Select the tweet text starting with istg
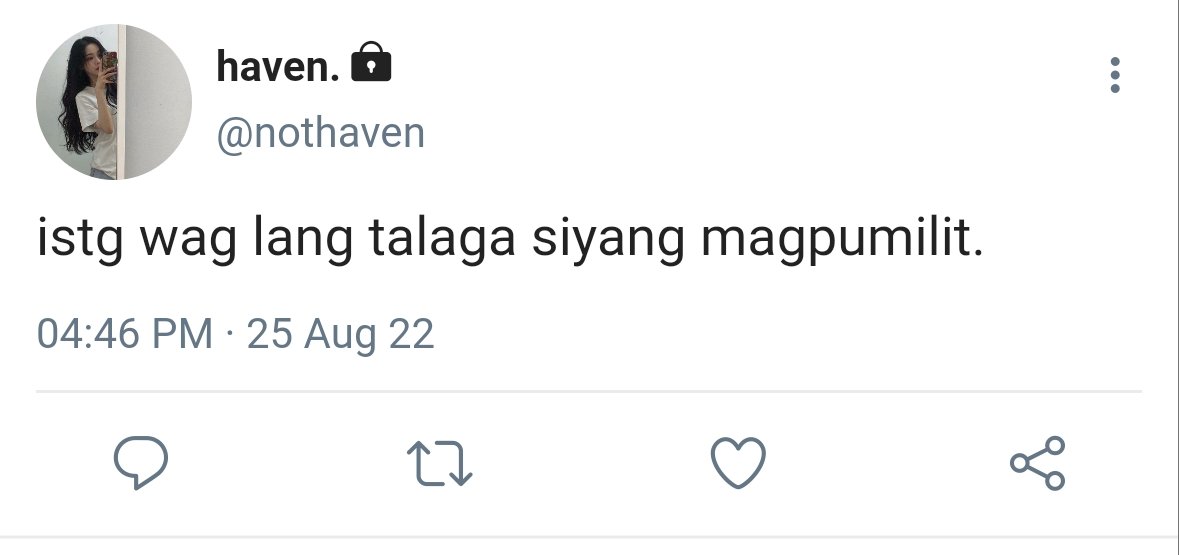Image resolution: width=1179 pixels, height=555 pixels. click(x=510, y=239)
